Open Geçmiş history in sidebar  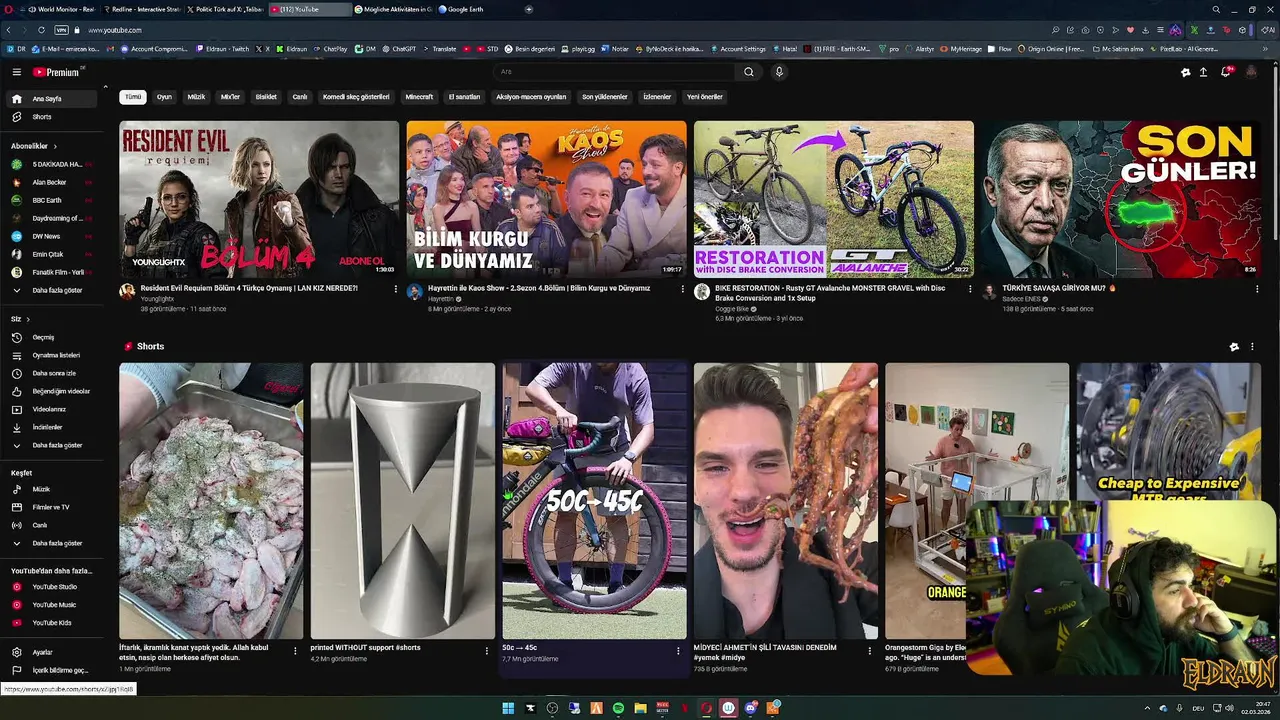pyautogui.click(x=53, y=337)
